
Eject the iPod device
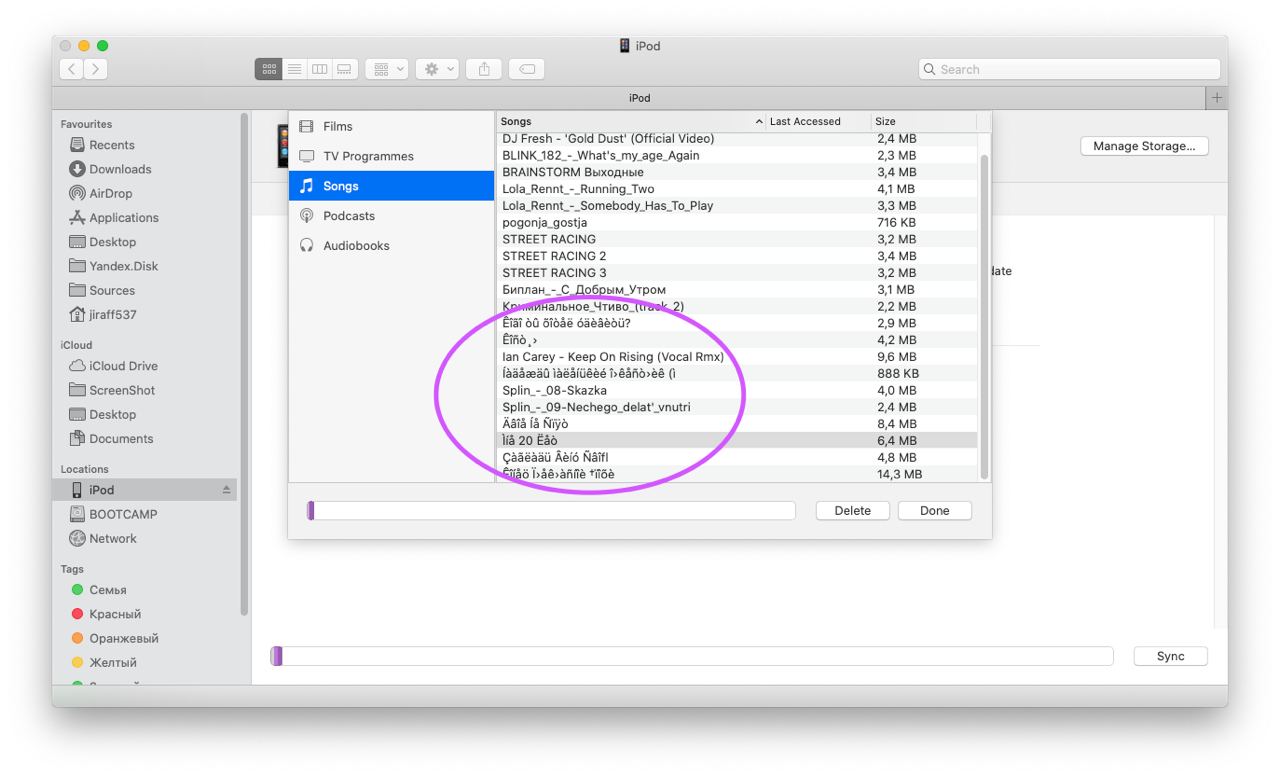[x=226, y=490]
